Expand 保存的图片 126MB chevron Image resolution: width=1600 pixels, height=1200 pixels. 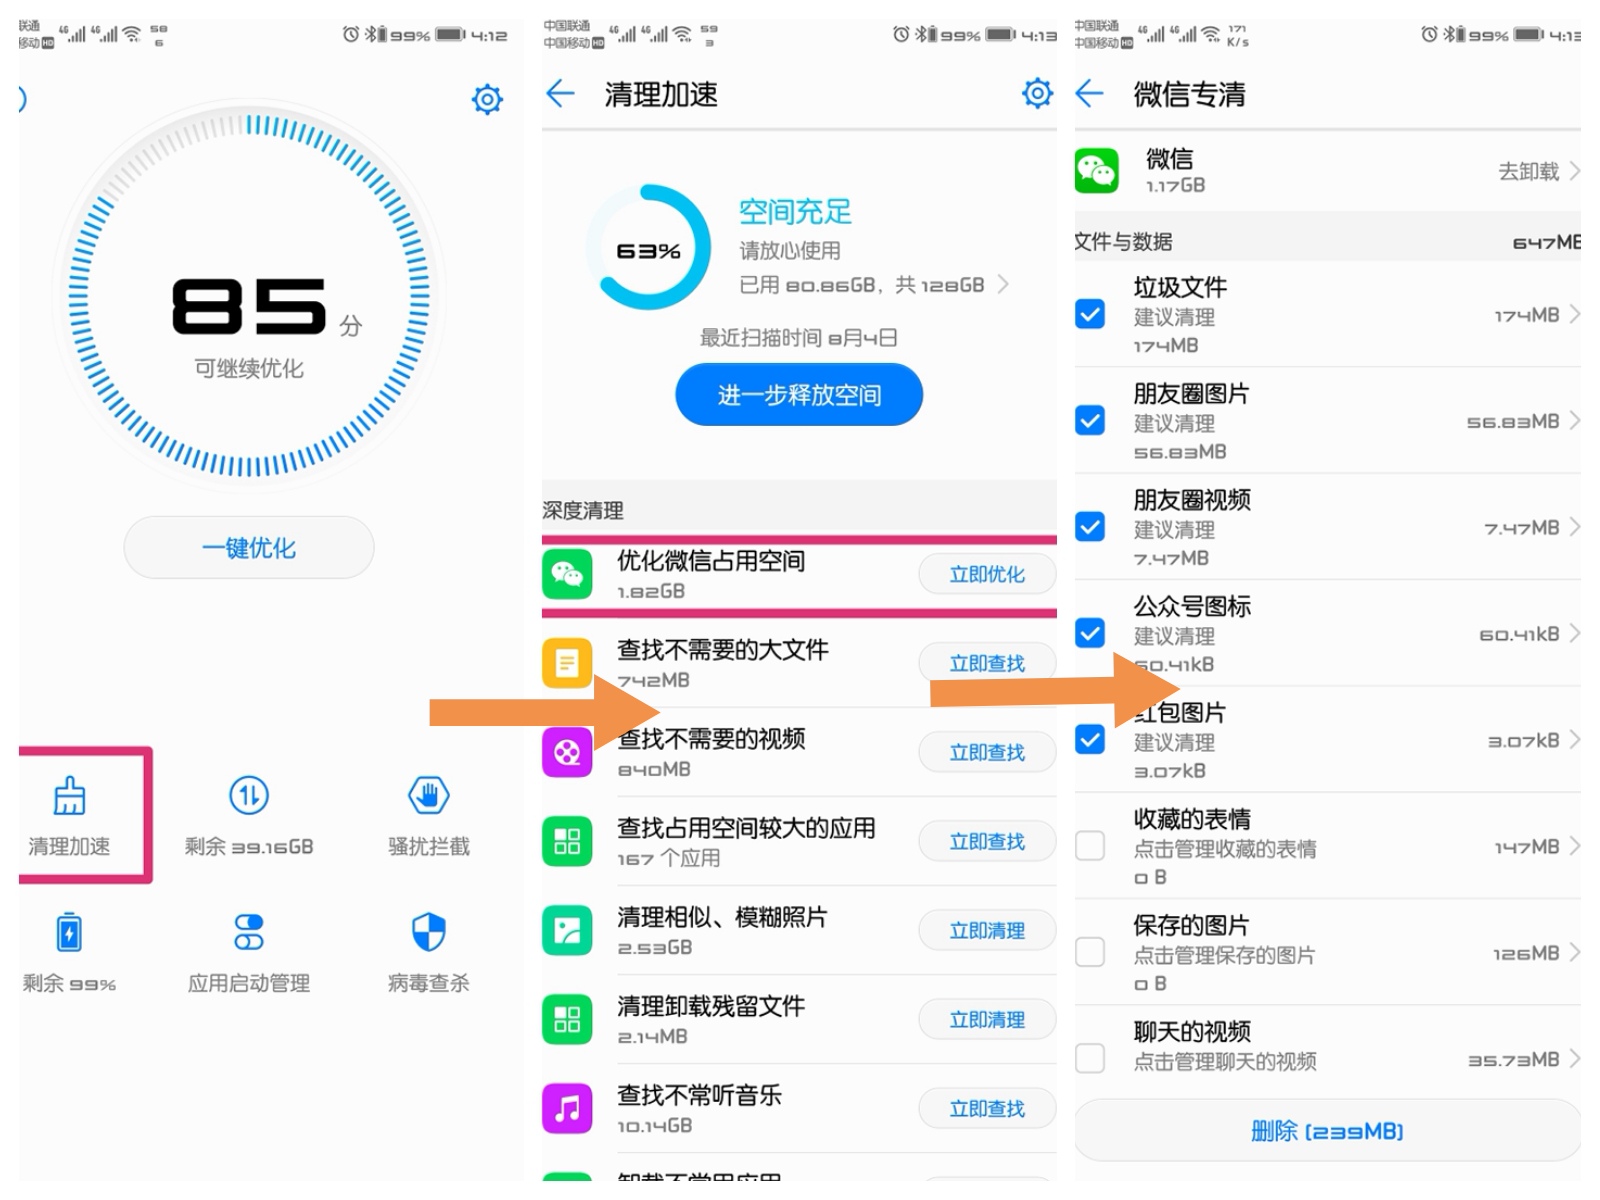pos(1574,952)
